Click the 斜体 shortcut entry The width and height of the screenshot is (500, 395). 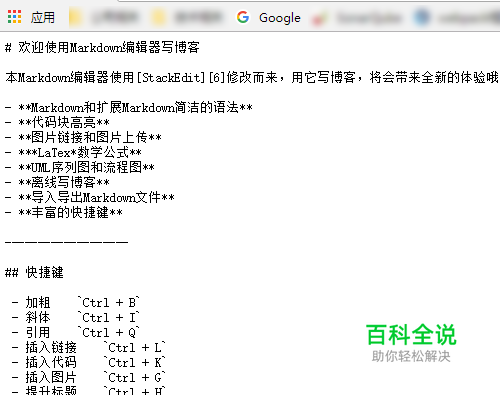coord(38,318)
